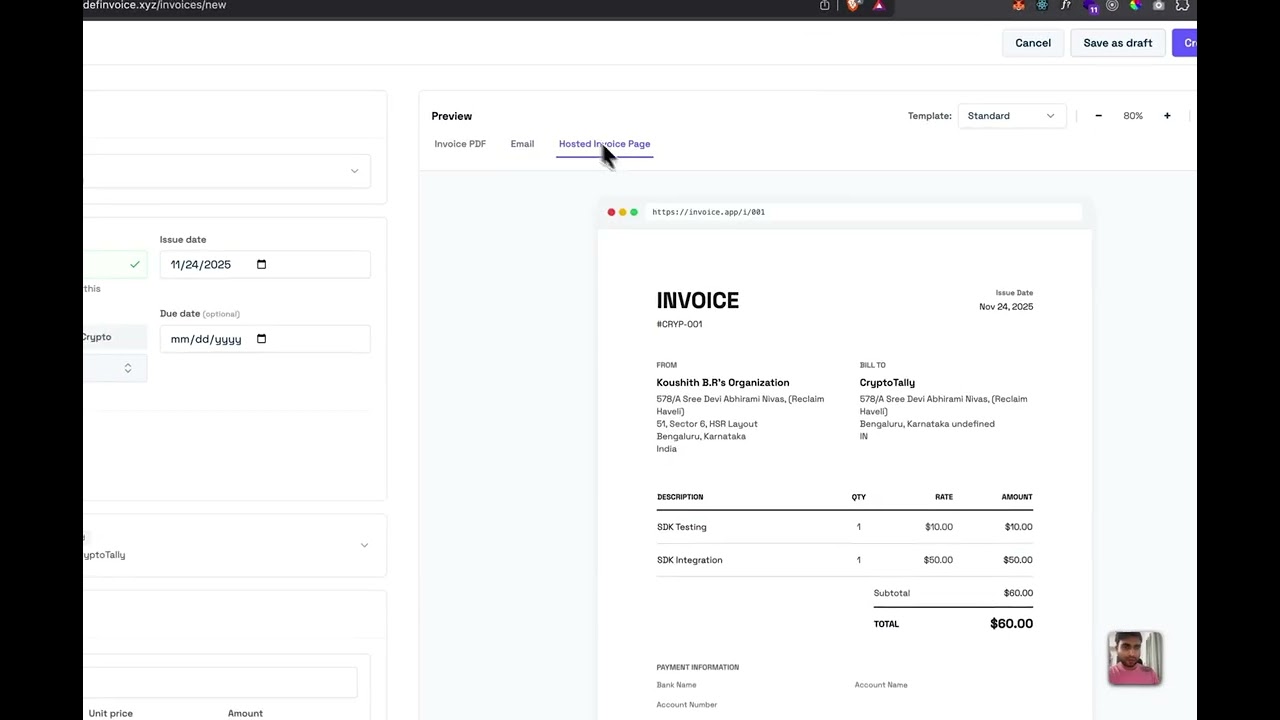This screenshot has height=720, width=1280.
Task: Click Save as draft
Action: click(x=1118, y=43)
